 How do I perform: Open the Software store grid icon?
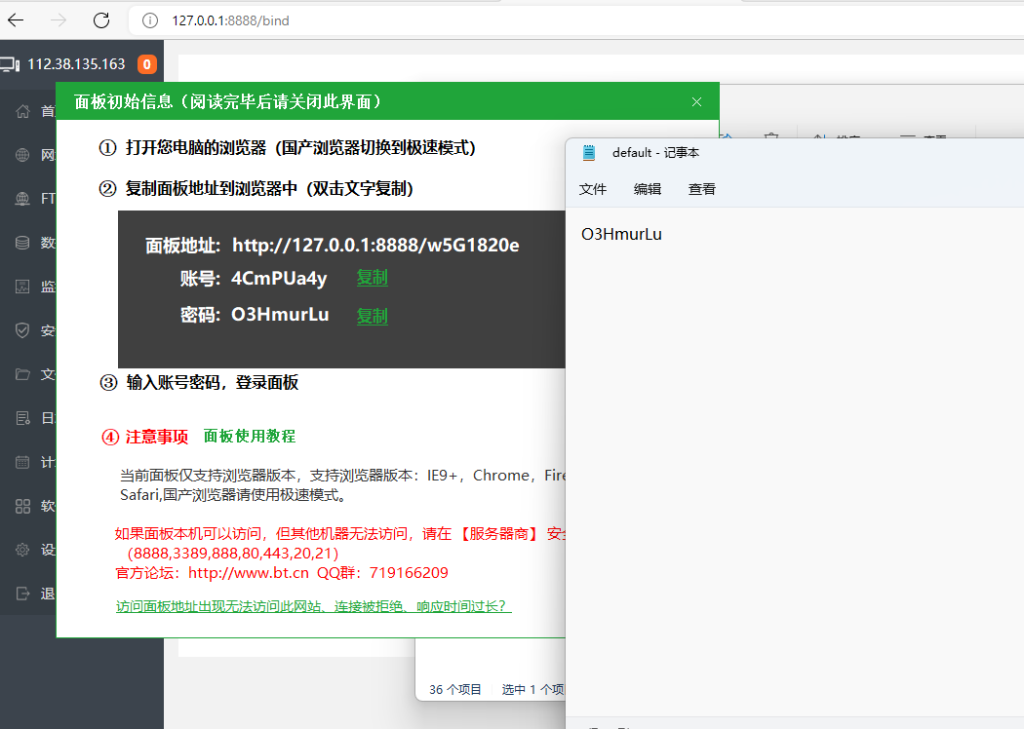pos(23,506)
